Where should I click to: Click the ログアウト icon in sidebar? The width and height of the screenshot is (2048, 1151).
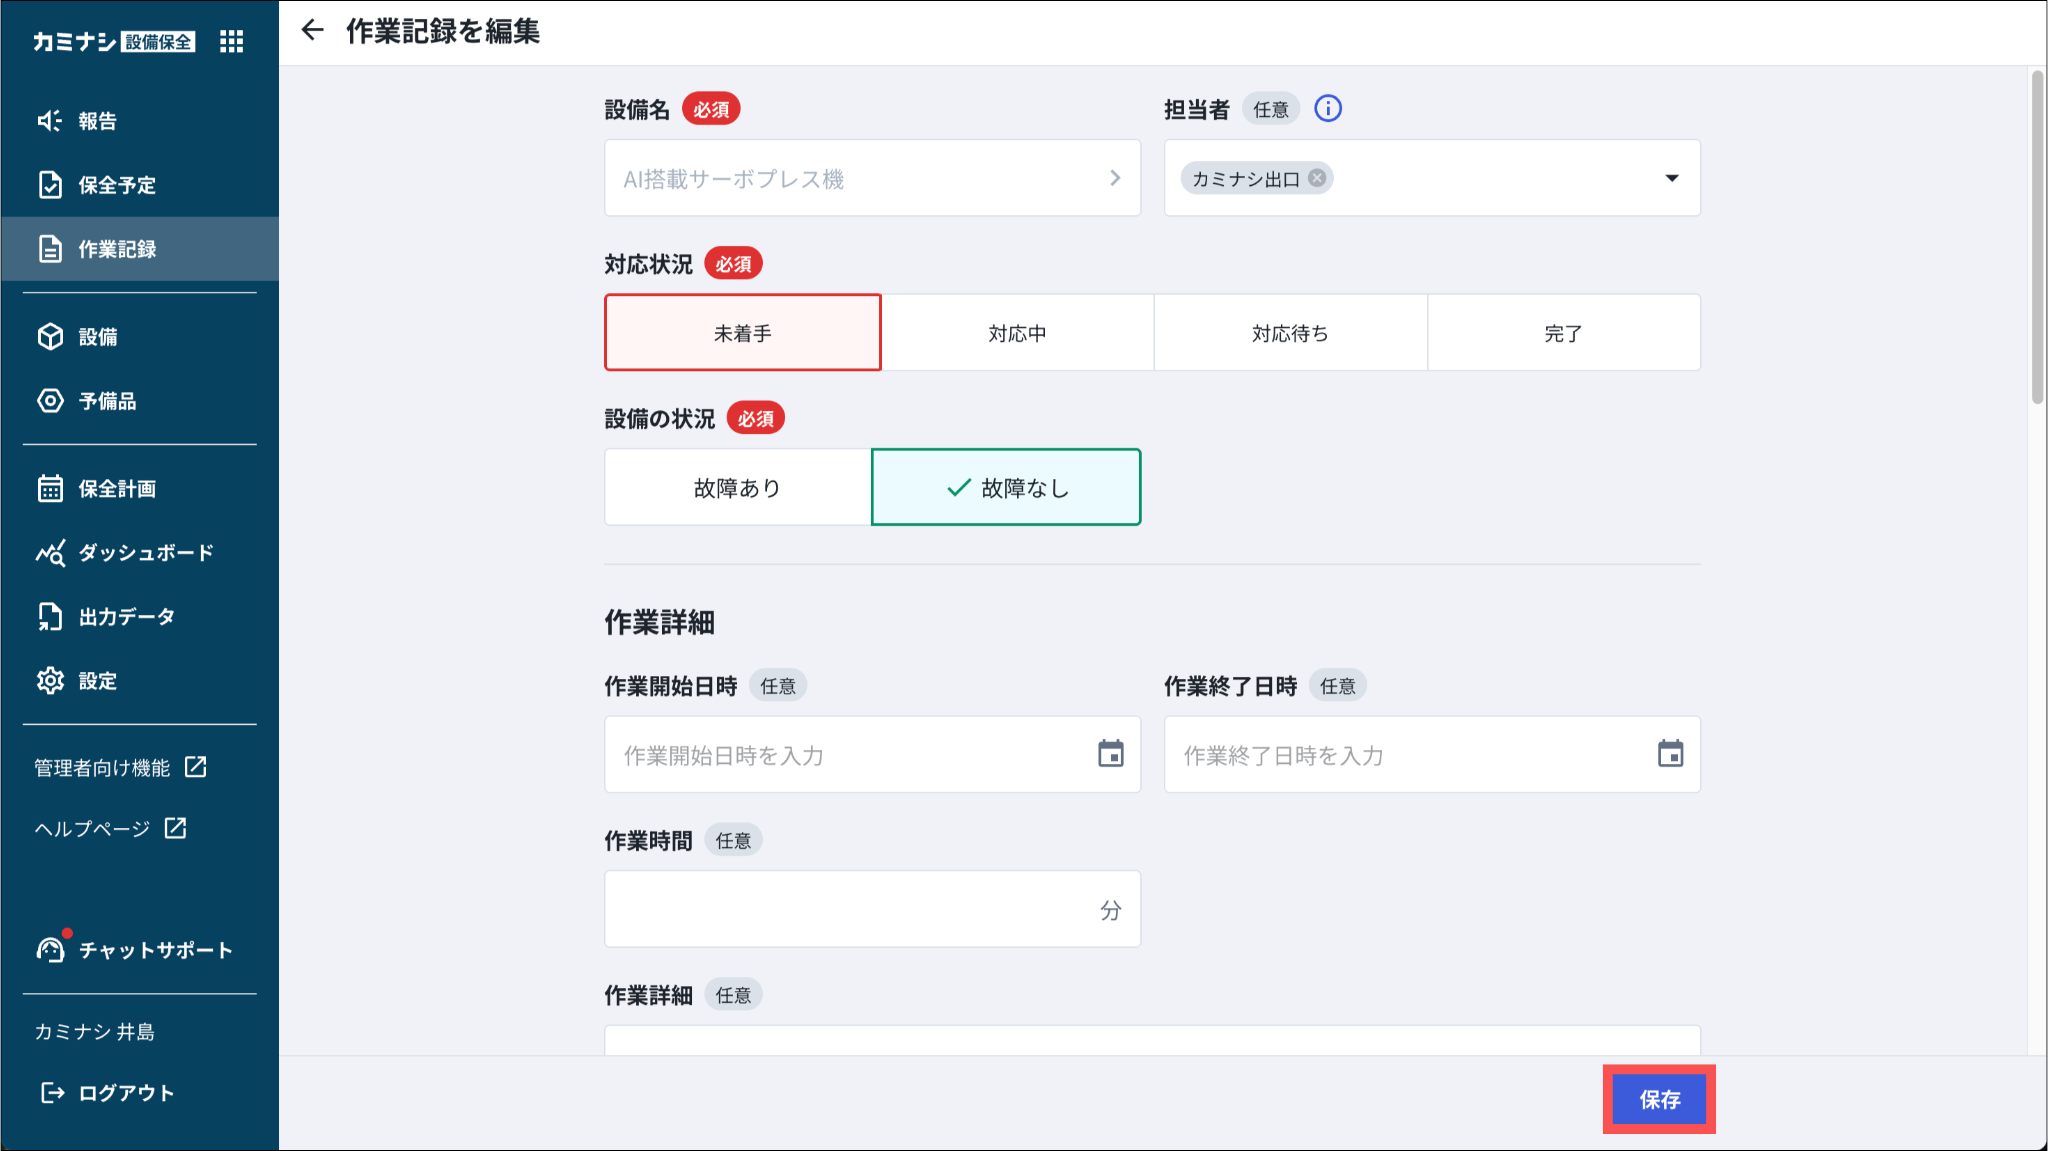point(52,1093)
